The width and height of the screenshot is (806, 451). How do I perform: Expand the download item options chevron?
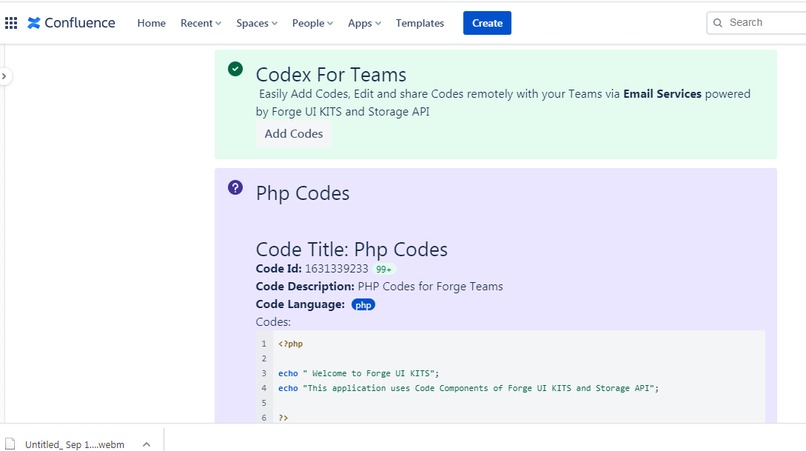point(146,444)
